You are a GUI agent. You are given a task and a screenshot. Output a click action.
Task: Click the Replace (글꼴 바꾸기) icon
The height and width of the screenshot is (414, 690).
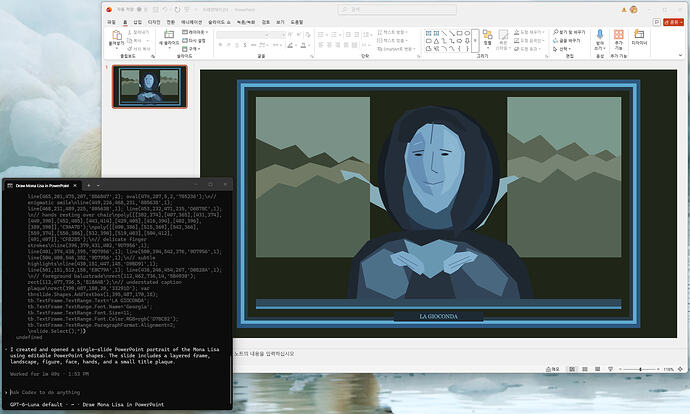click(x=555, y=40)
